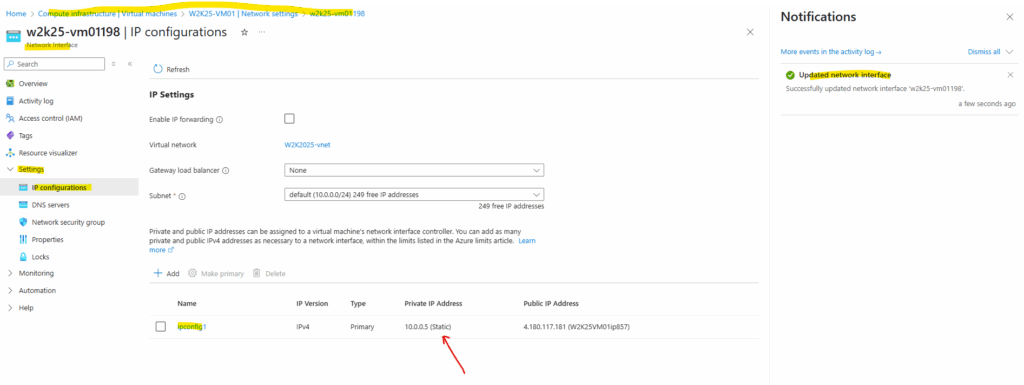1024x385 pixels.
Task: Close the Notifications panel
Action: pyautogui.click(x=1010, y=18)
